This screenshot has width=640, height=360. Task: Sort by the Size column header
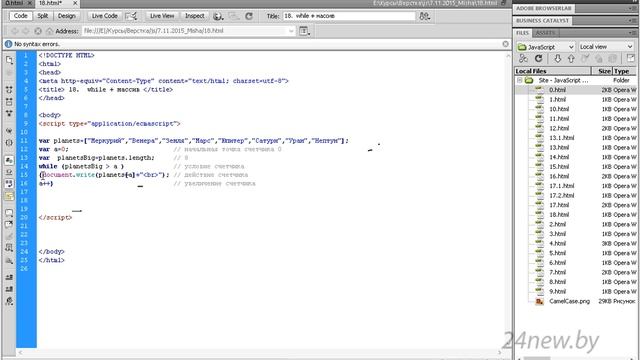[x=602, y=71]
